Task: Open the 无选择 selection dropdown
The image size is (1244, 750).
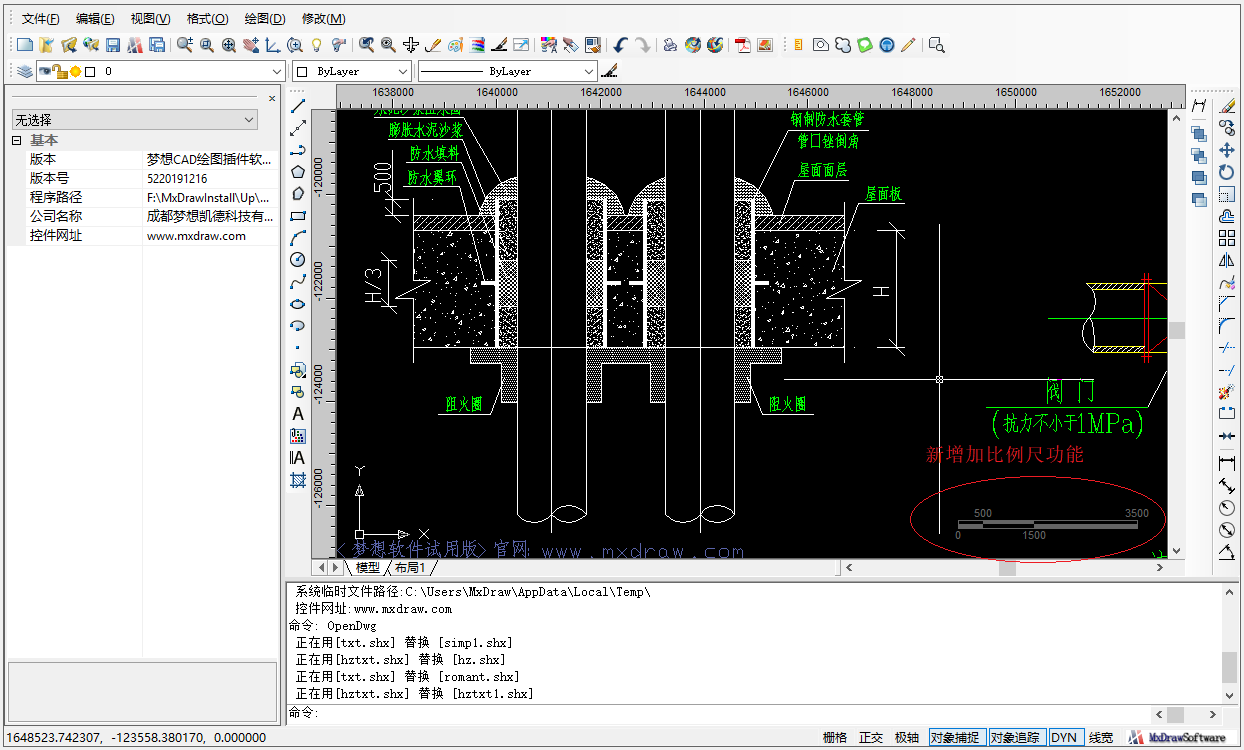Action: (x=135, y=120)
